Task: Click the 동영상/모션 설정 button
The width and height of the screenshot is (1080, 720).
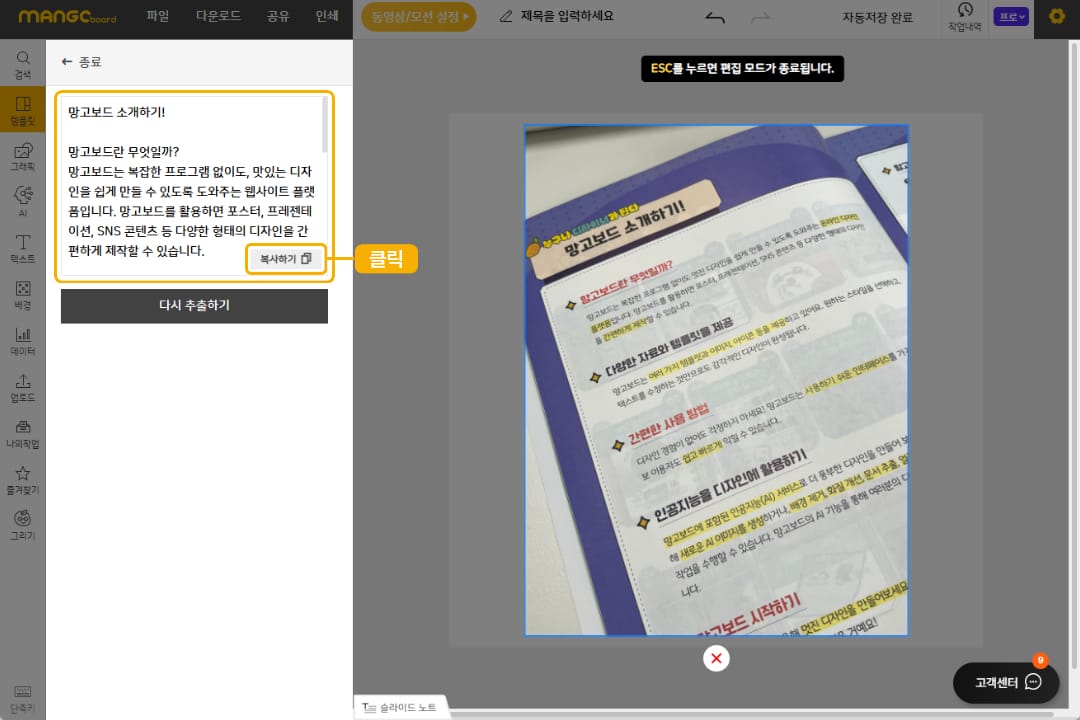Action: (x=419, y=17)
